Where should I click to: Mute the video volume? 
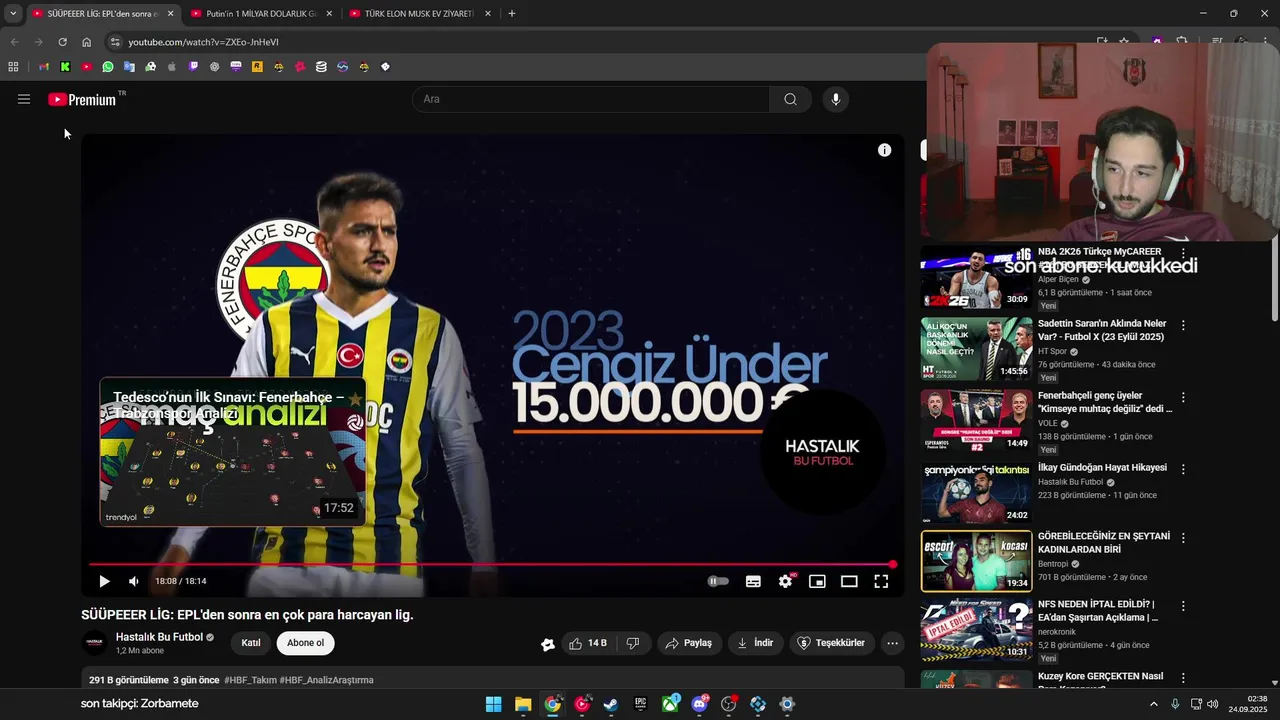[134, 581]
